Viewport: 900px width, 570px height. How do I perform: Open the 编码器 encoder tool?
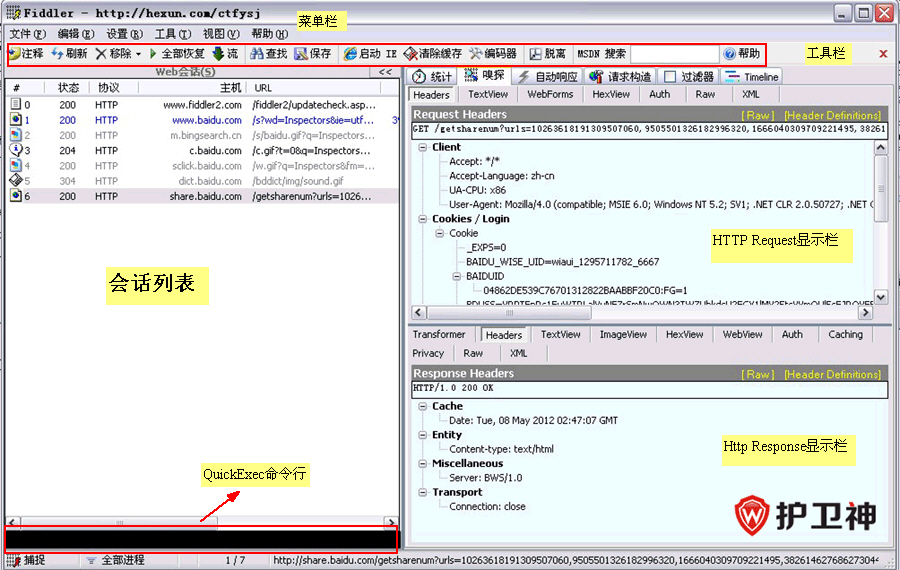point(476,53)
